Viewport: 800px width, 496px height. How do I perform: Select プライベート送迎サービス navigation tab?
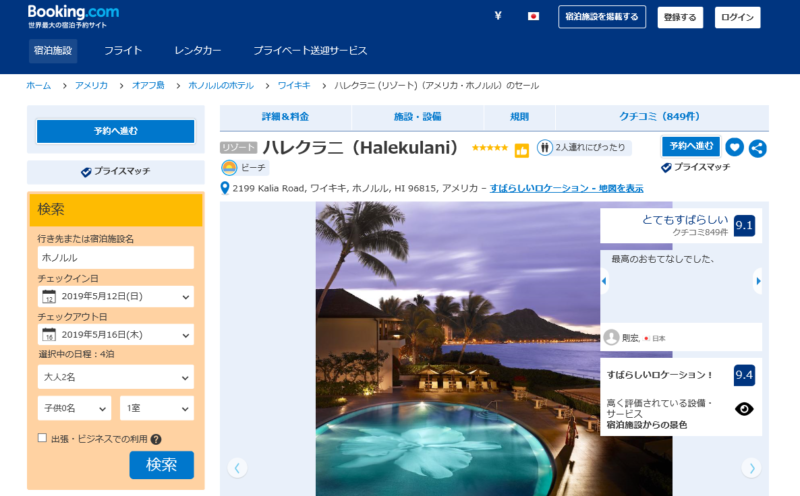coord(310,51)
